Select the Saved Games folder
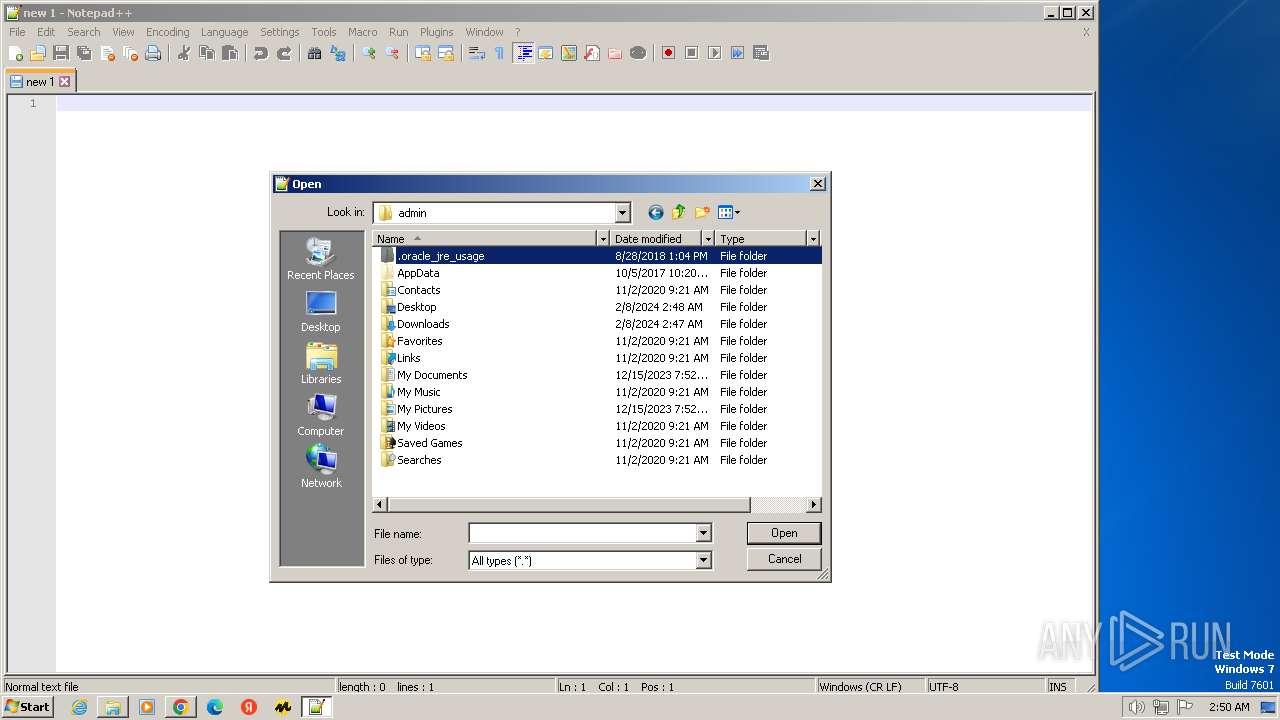The image size is (1280, 720). tap(430, 443)
